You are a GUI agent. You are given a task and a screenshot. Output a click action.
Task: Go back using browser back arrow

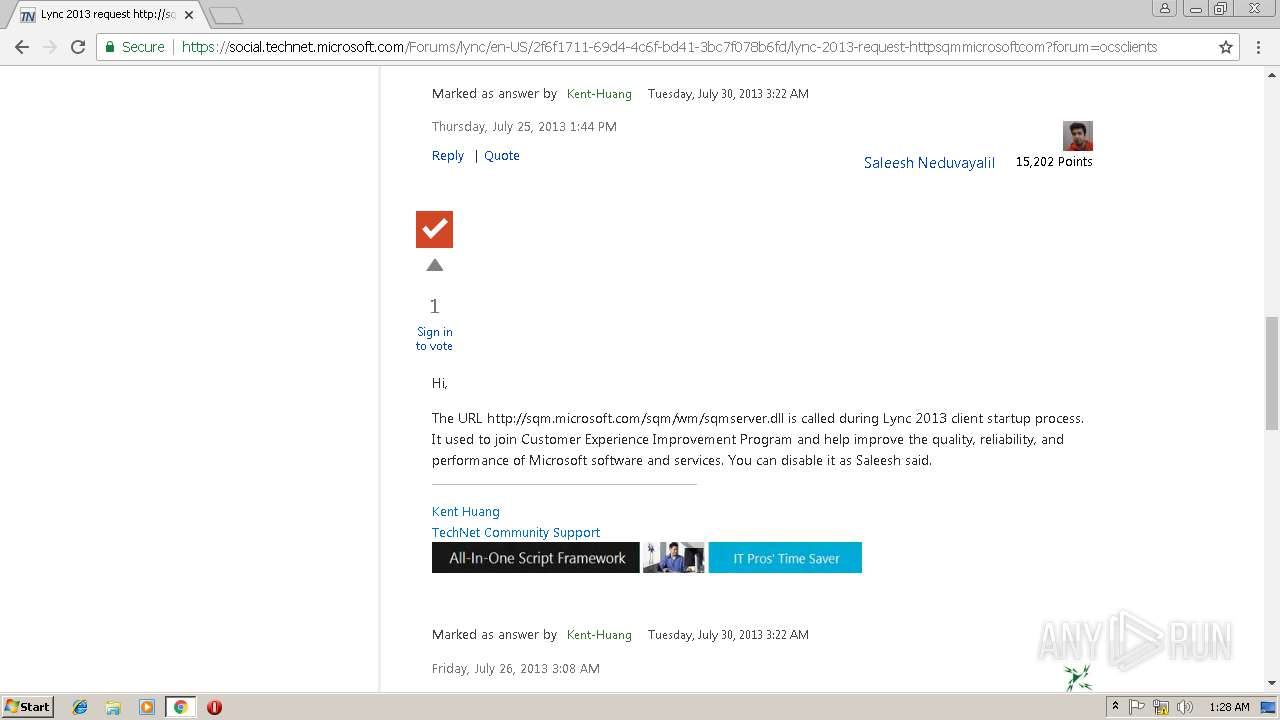(x=22, y=47)
